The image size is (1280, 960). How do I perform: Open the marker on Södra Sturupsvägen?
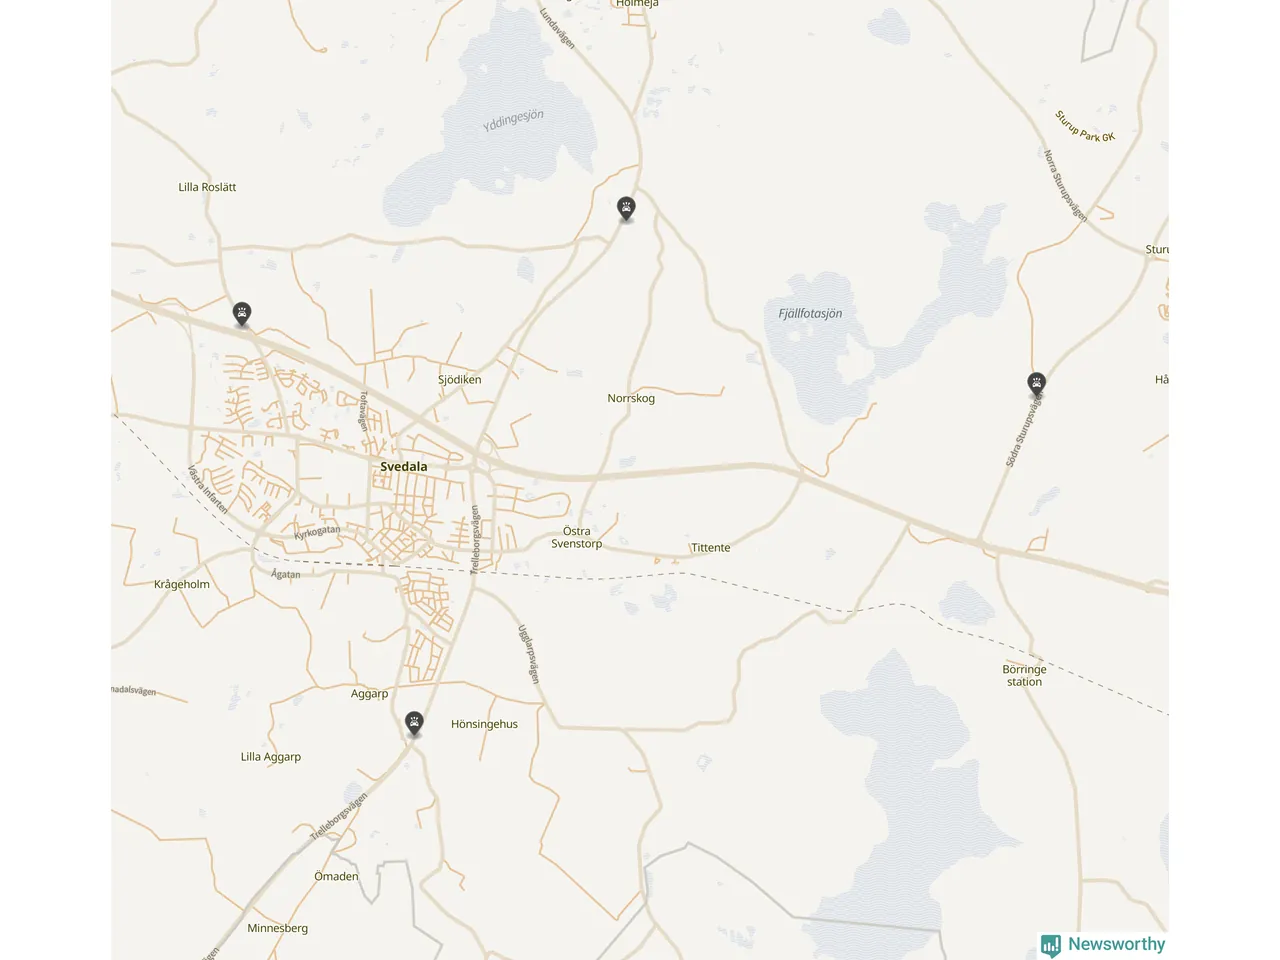tap(1037, 384)
